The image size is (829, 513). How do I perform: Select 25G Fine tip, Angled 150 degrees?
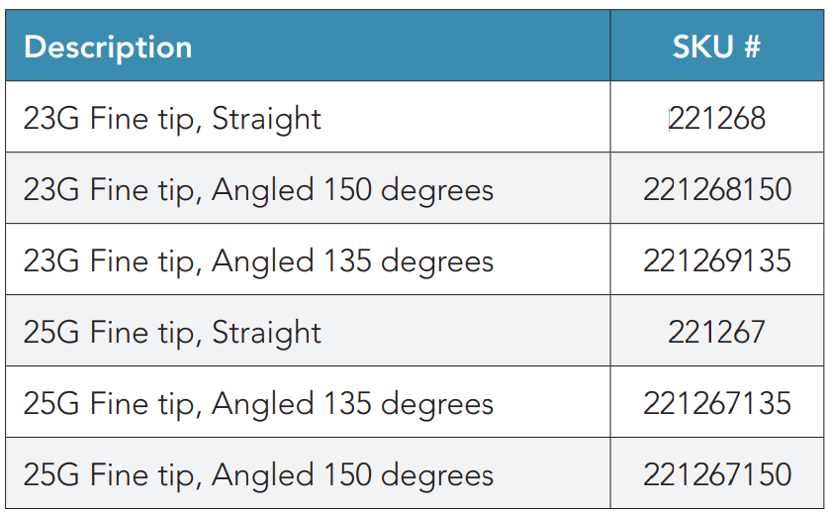[258, 475]
